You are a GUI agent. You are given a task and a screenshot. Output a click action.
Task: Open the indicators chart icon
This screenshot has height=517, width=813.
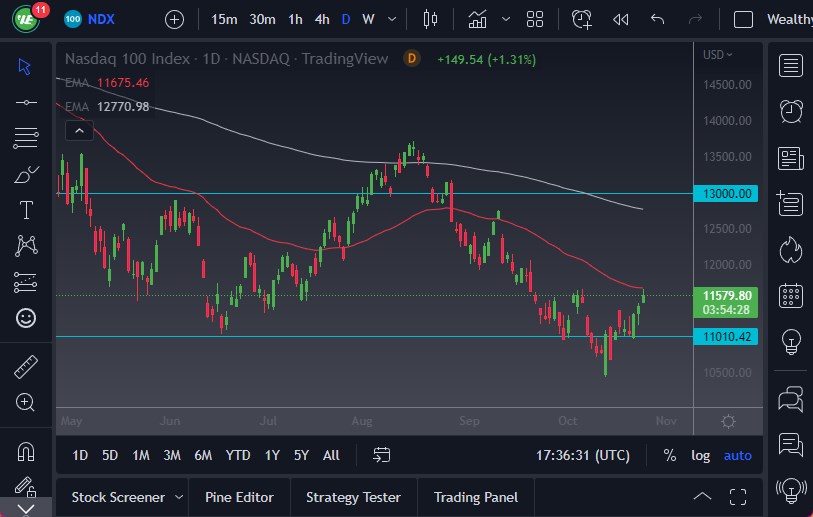coord(477,20)
